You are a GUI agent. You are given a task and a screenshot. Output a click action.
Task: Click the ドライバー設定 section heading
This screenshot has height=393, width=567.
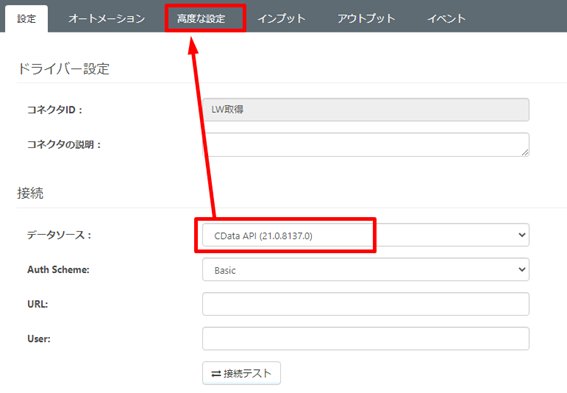click(x=63, y=69)
